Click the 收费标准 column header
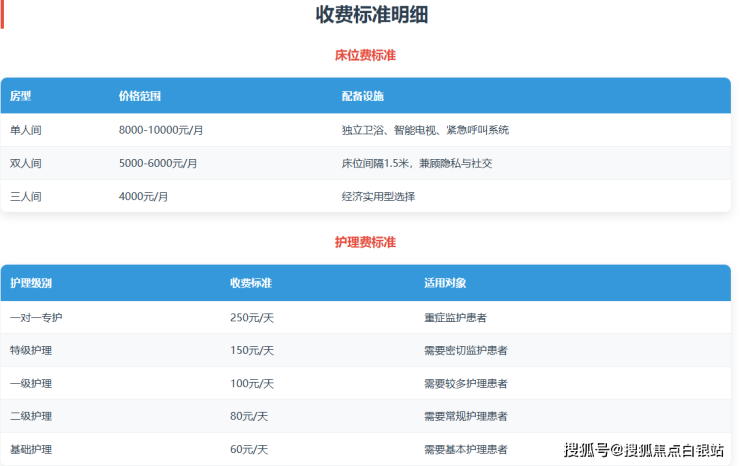740x466 pixels. coord(251,283)
